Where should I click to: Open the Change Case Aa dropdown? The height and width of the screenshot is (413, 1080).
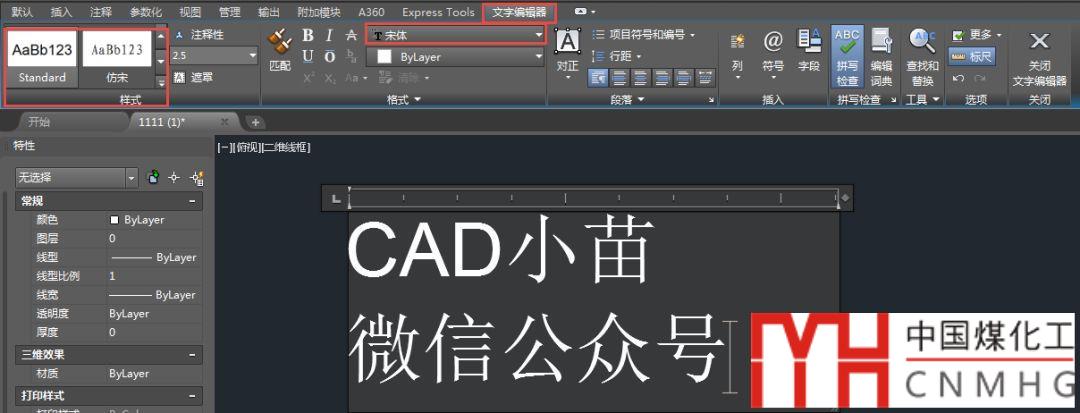coord(355,78)
